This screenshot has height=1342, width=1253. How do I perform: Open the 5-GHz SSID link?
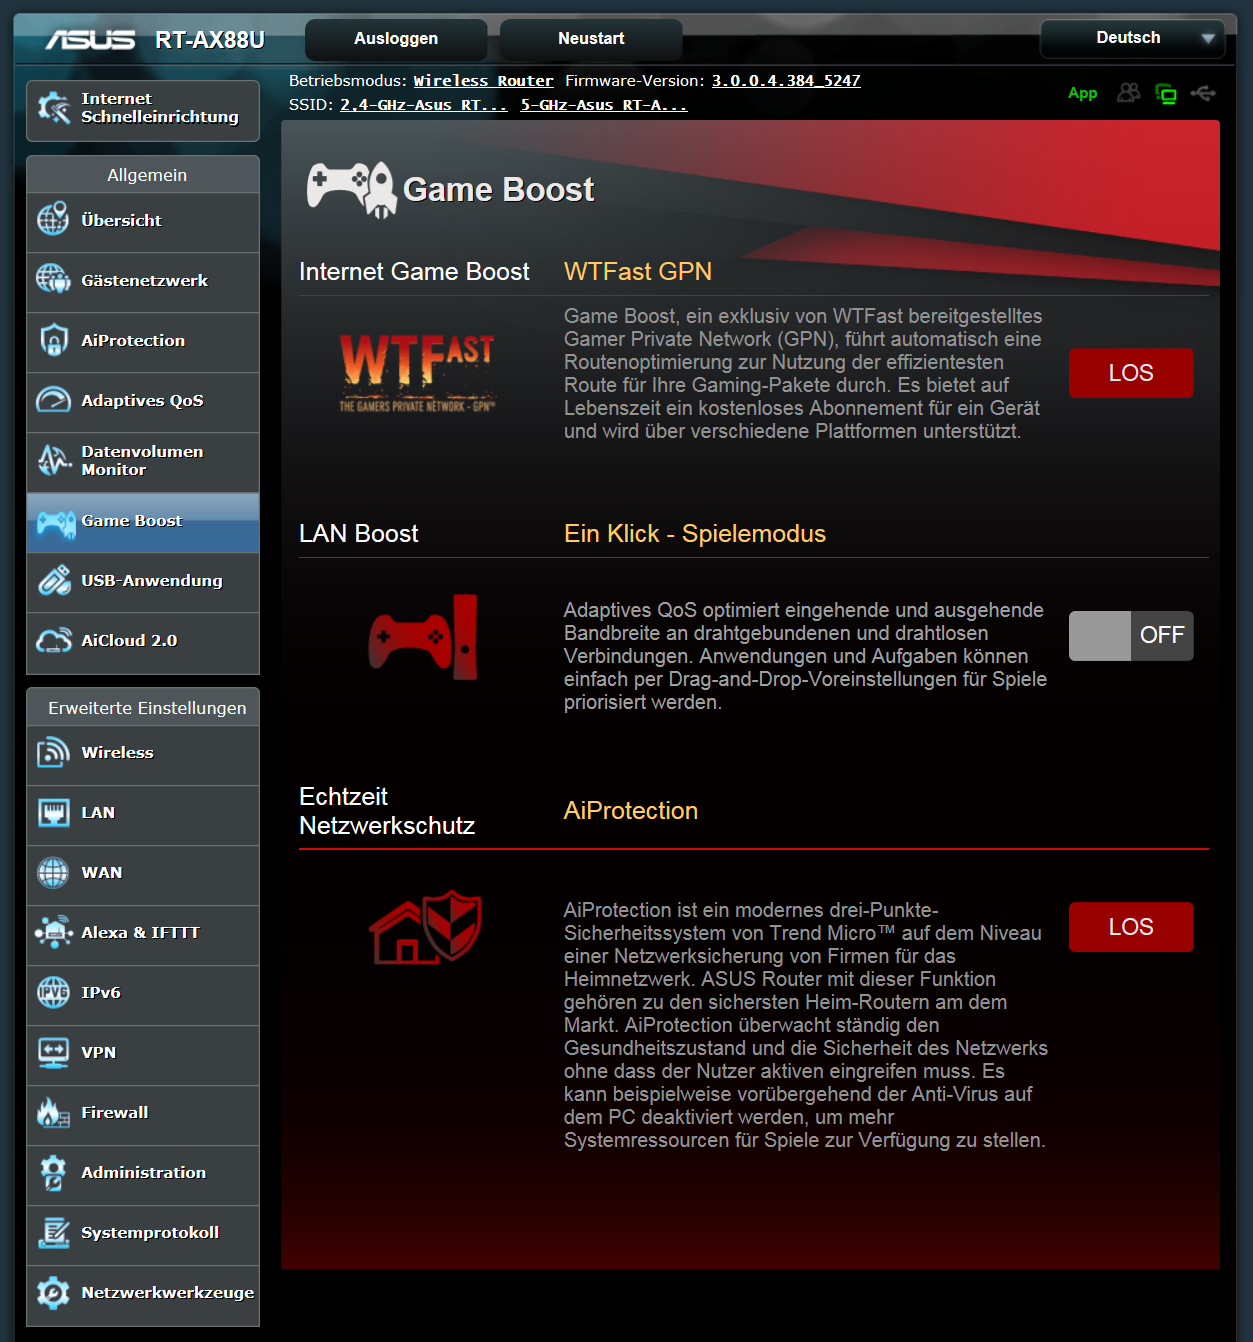[x=604, y=105]
